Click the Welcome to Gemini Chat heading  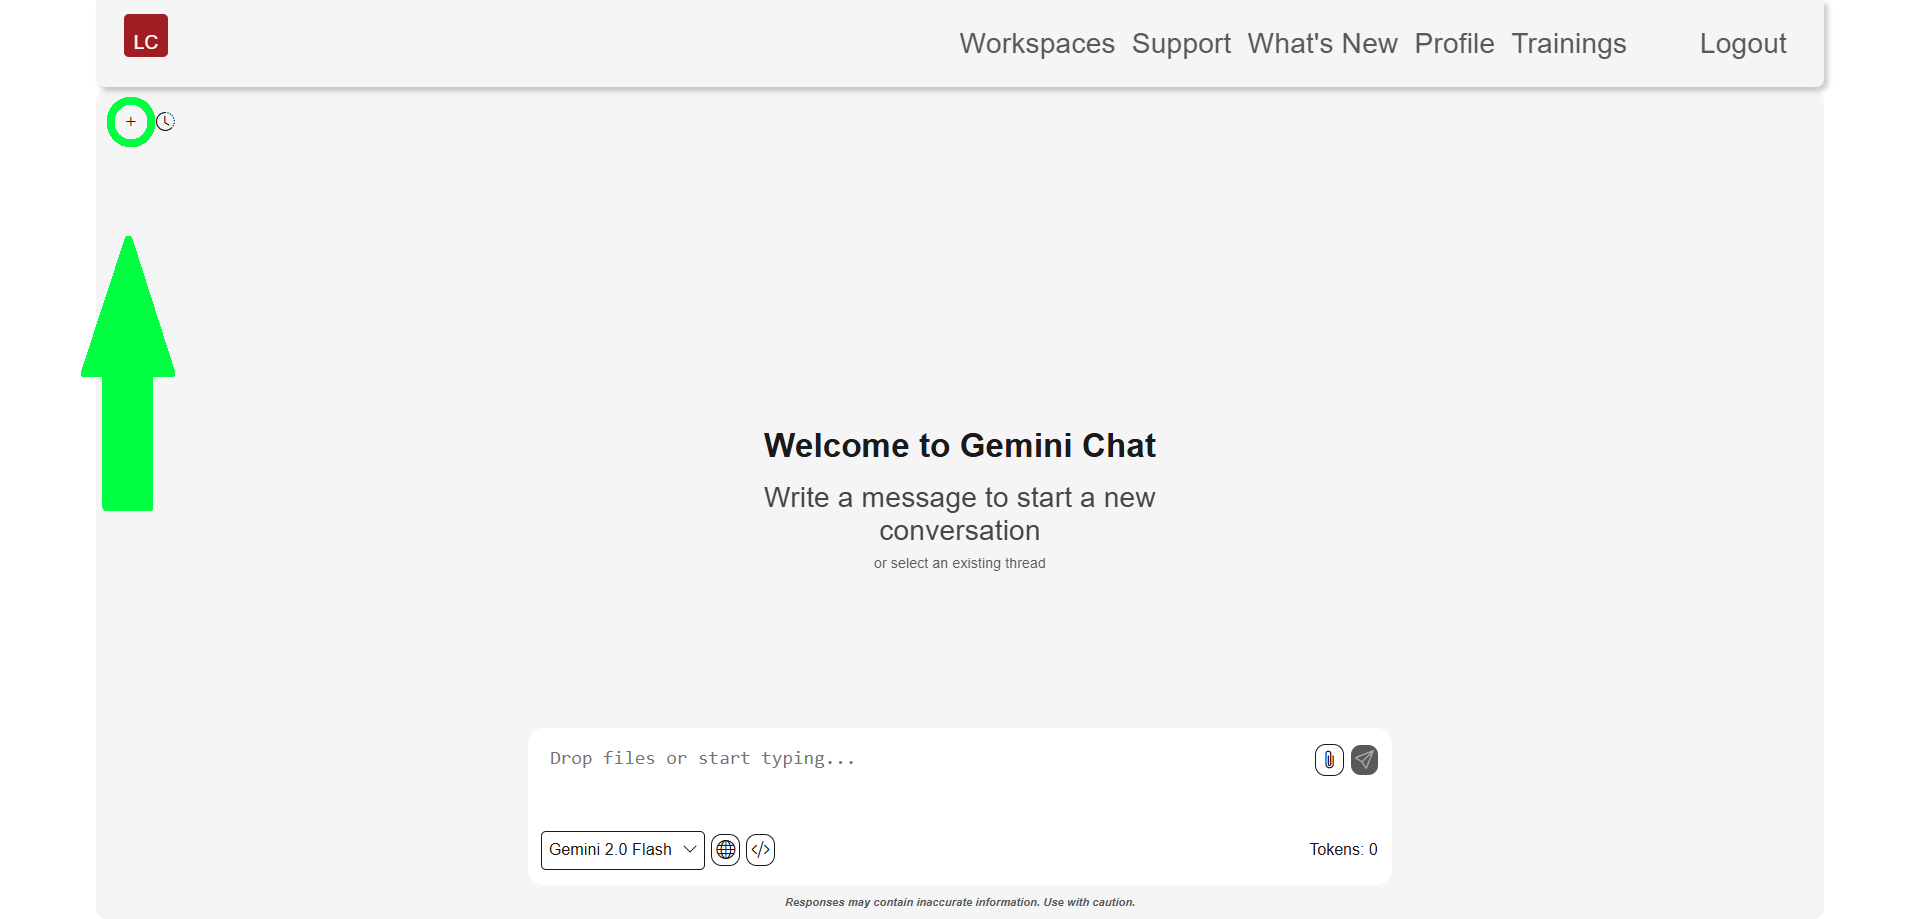960,446
